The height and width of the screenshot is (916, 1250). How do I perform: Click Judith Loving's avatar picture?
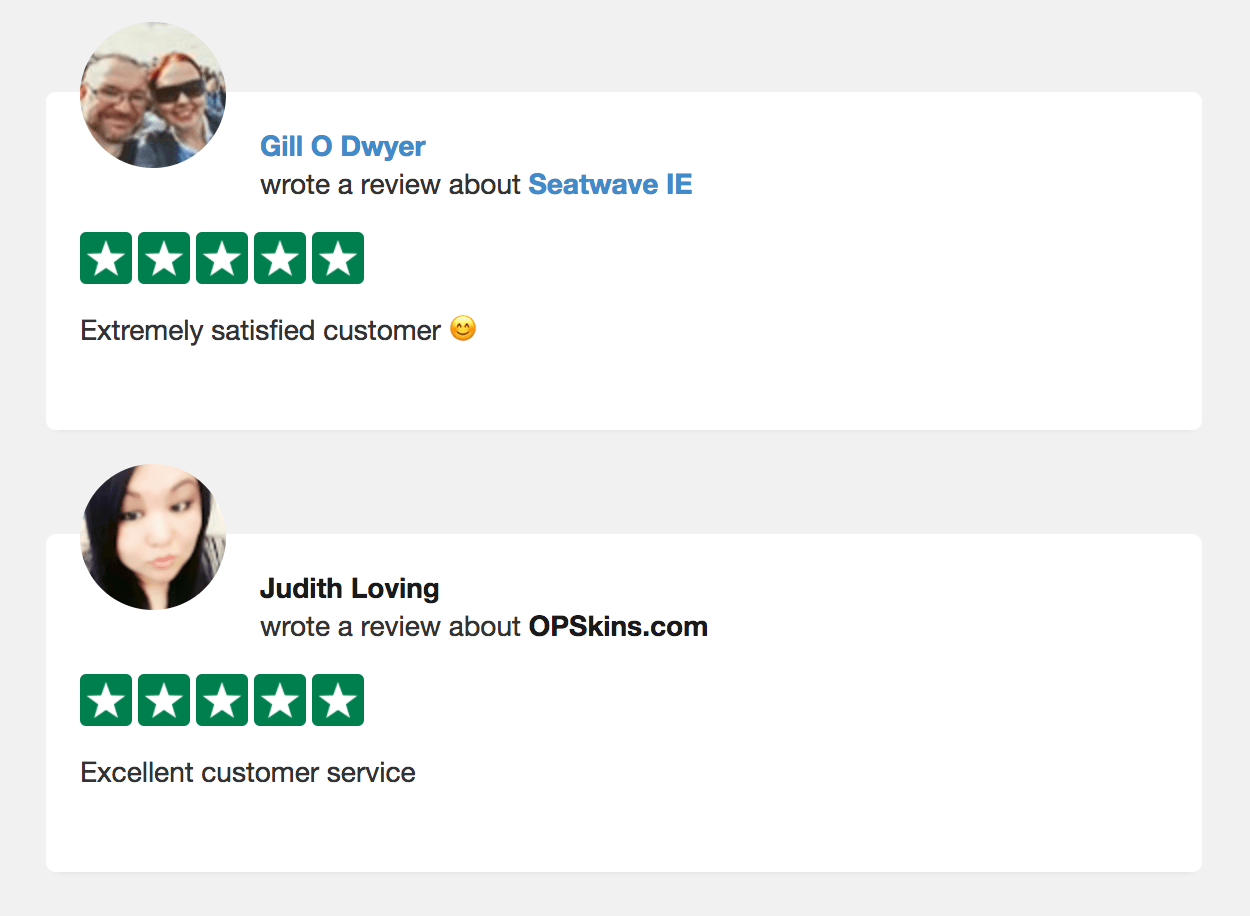click(153, 537)
